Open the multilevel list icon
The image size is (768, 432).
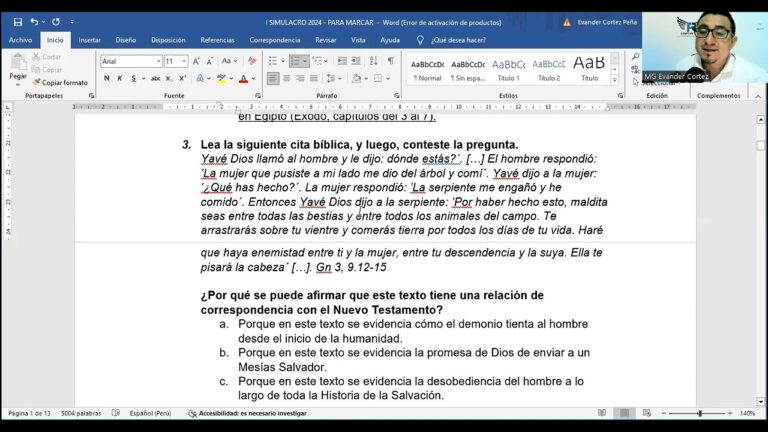(x=318, y=61)
